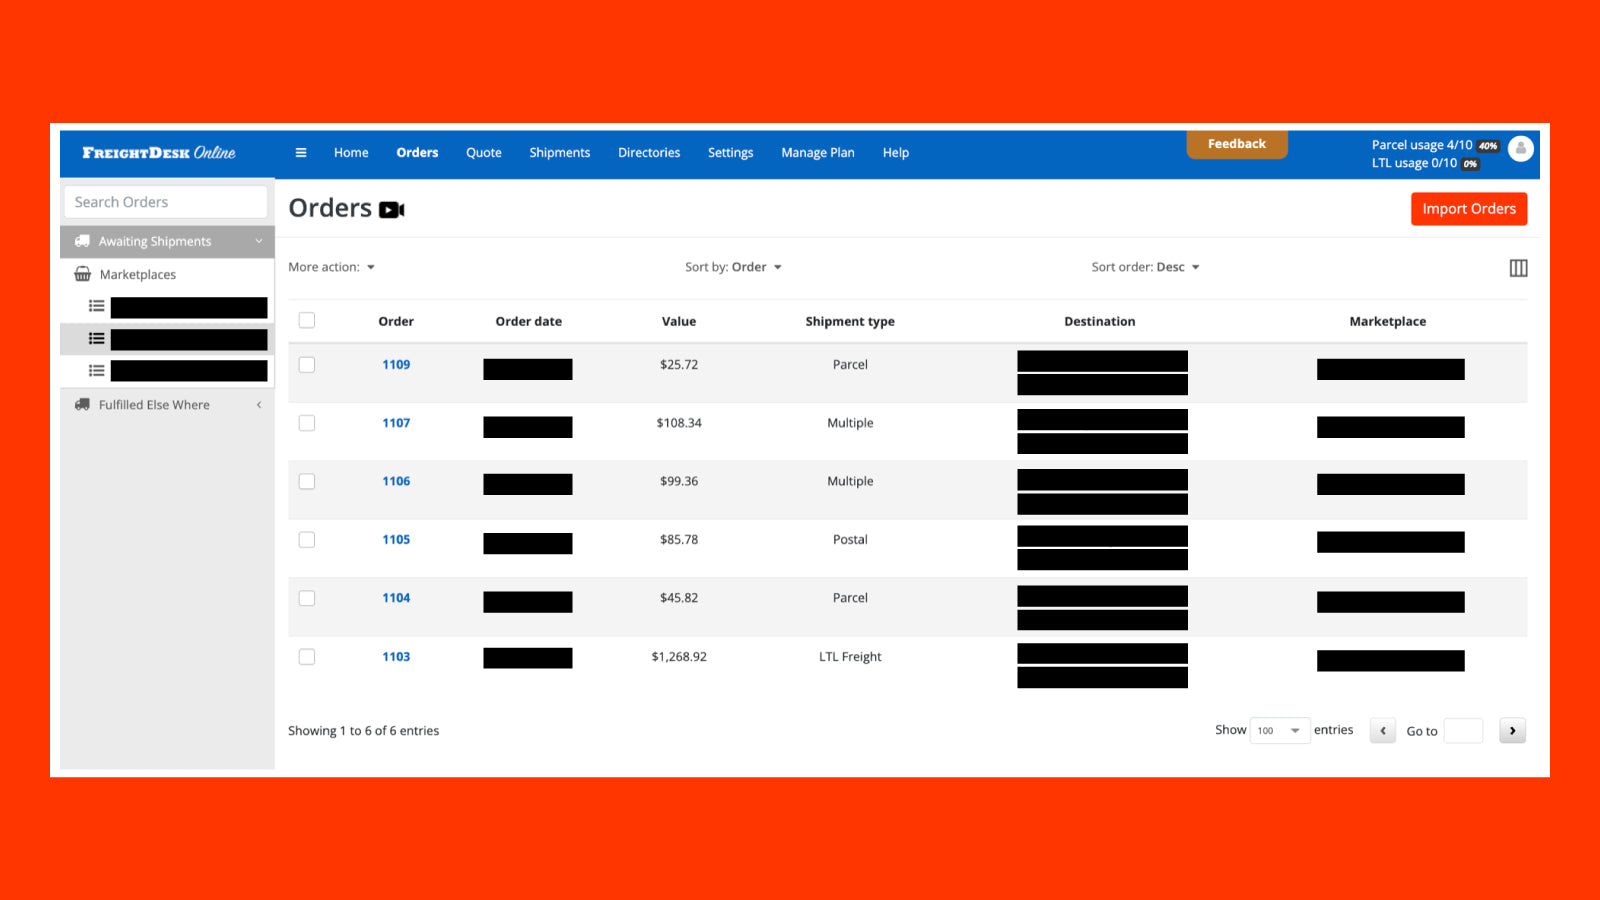This screenshot has width=1600, height=900.
Task: Click the truck icon next to Fulfilled Else Where
Action: (83, 404)
